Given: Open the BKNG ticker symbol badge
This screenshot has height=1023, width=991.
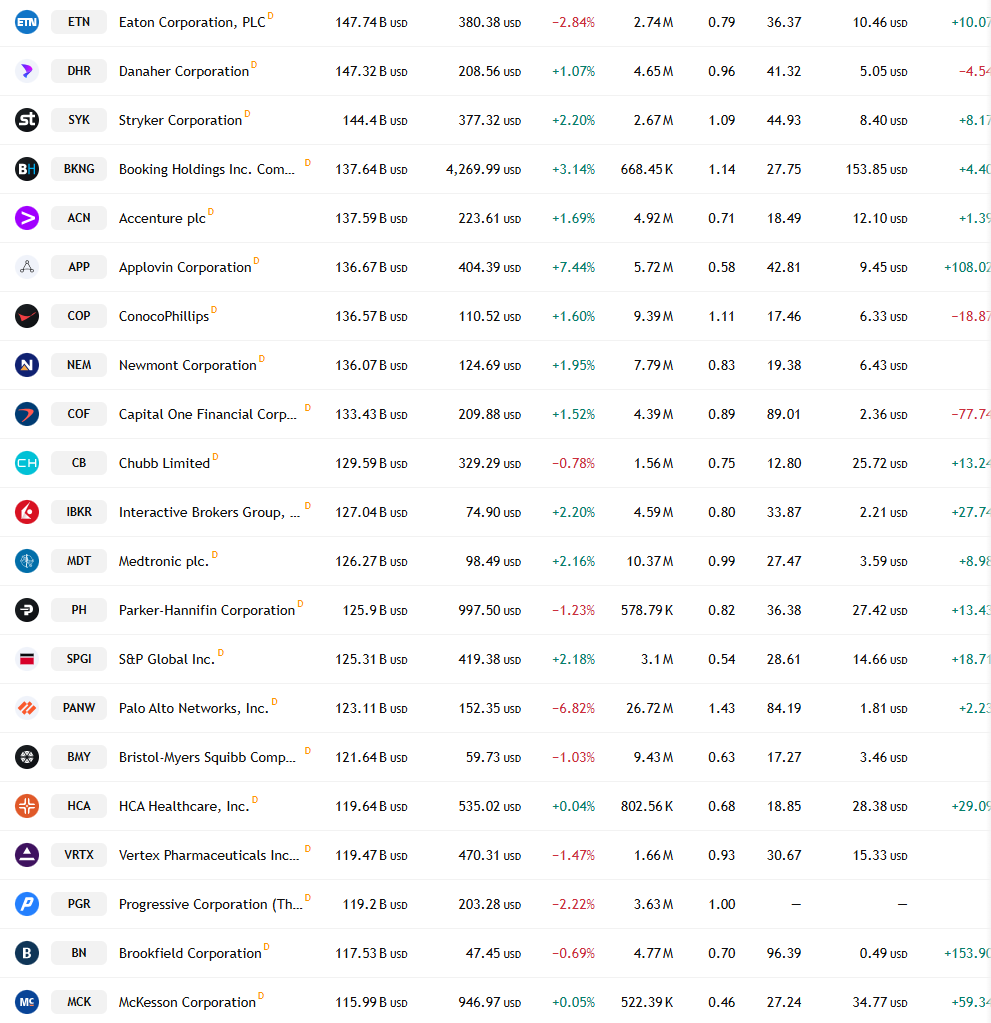Looking at the screenshot, I should 79,169.
